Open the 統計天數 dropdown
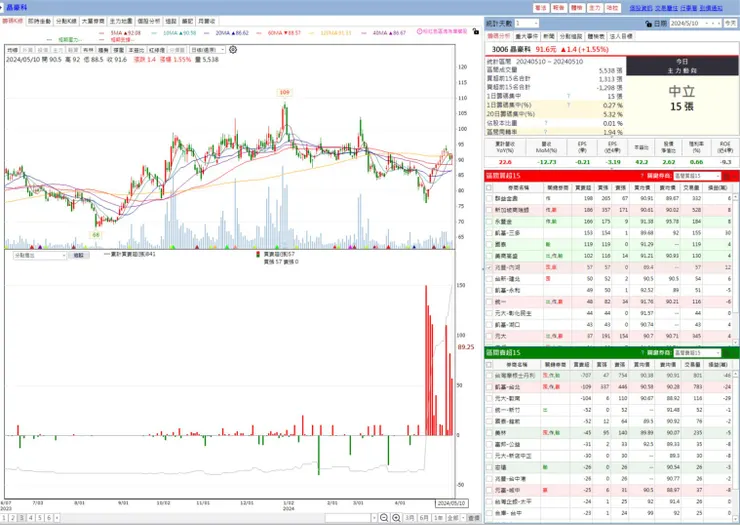Image resolution: width=740 pixels, height=525 pixels. pos(527,23)
